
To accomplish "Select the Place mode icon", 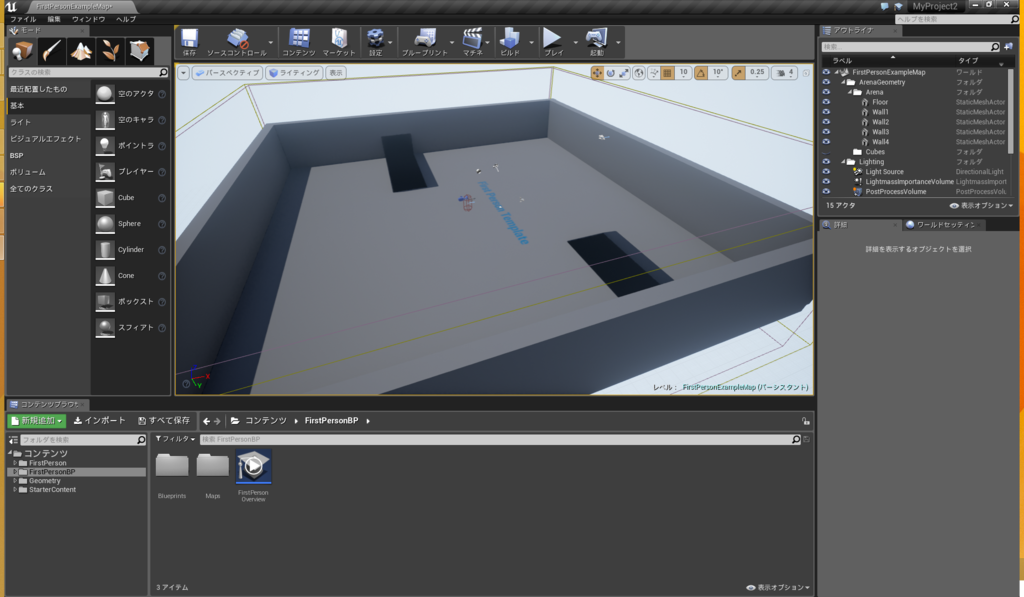I will tap(22, 50).
